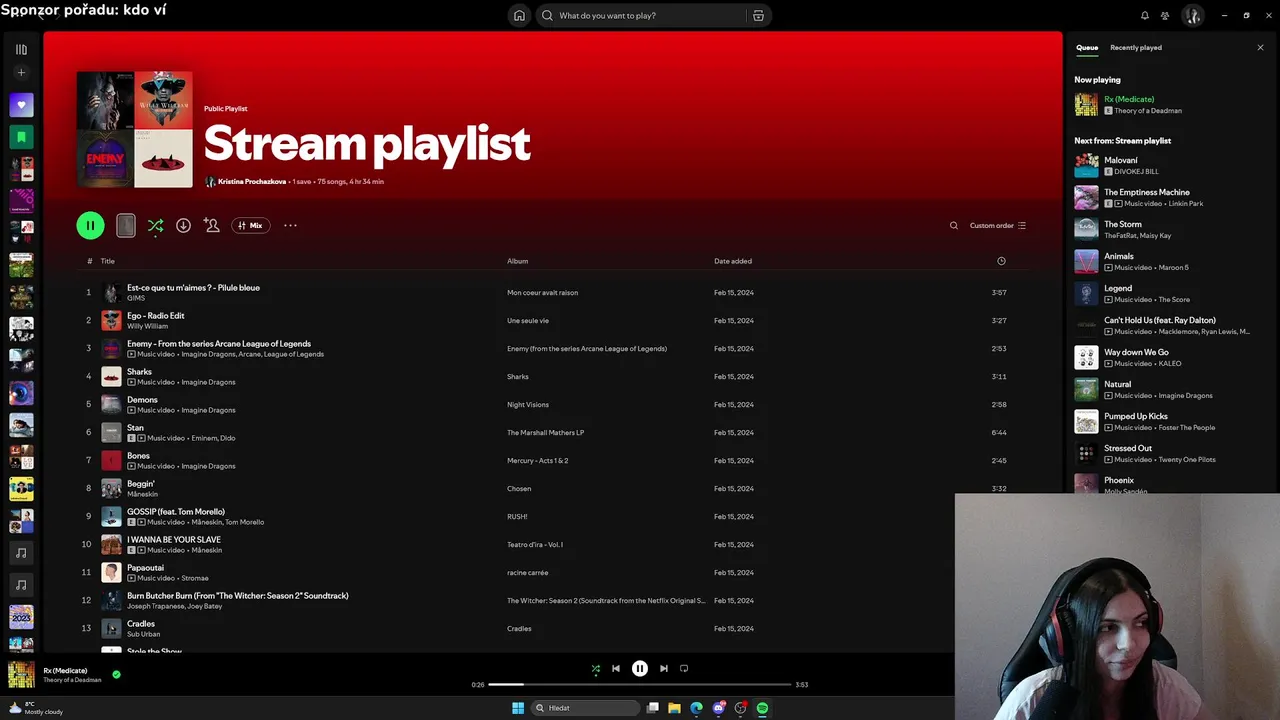Open Custom order sort dropdown
This screenshot has width=1280, height=720.
[x=998, y=226]
